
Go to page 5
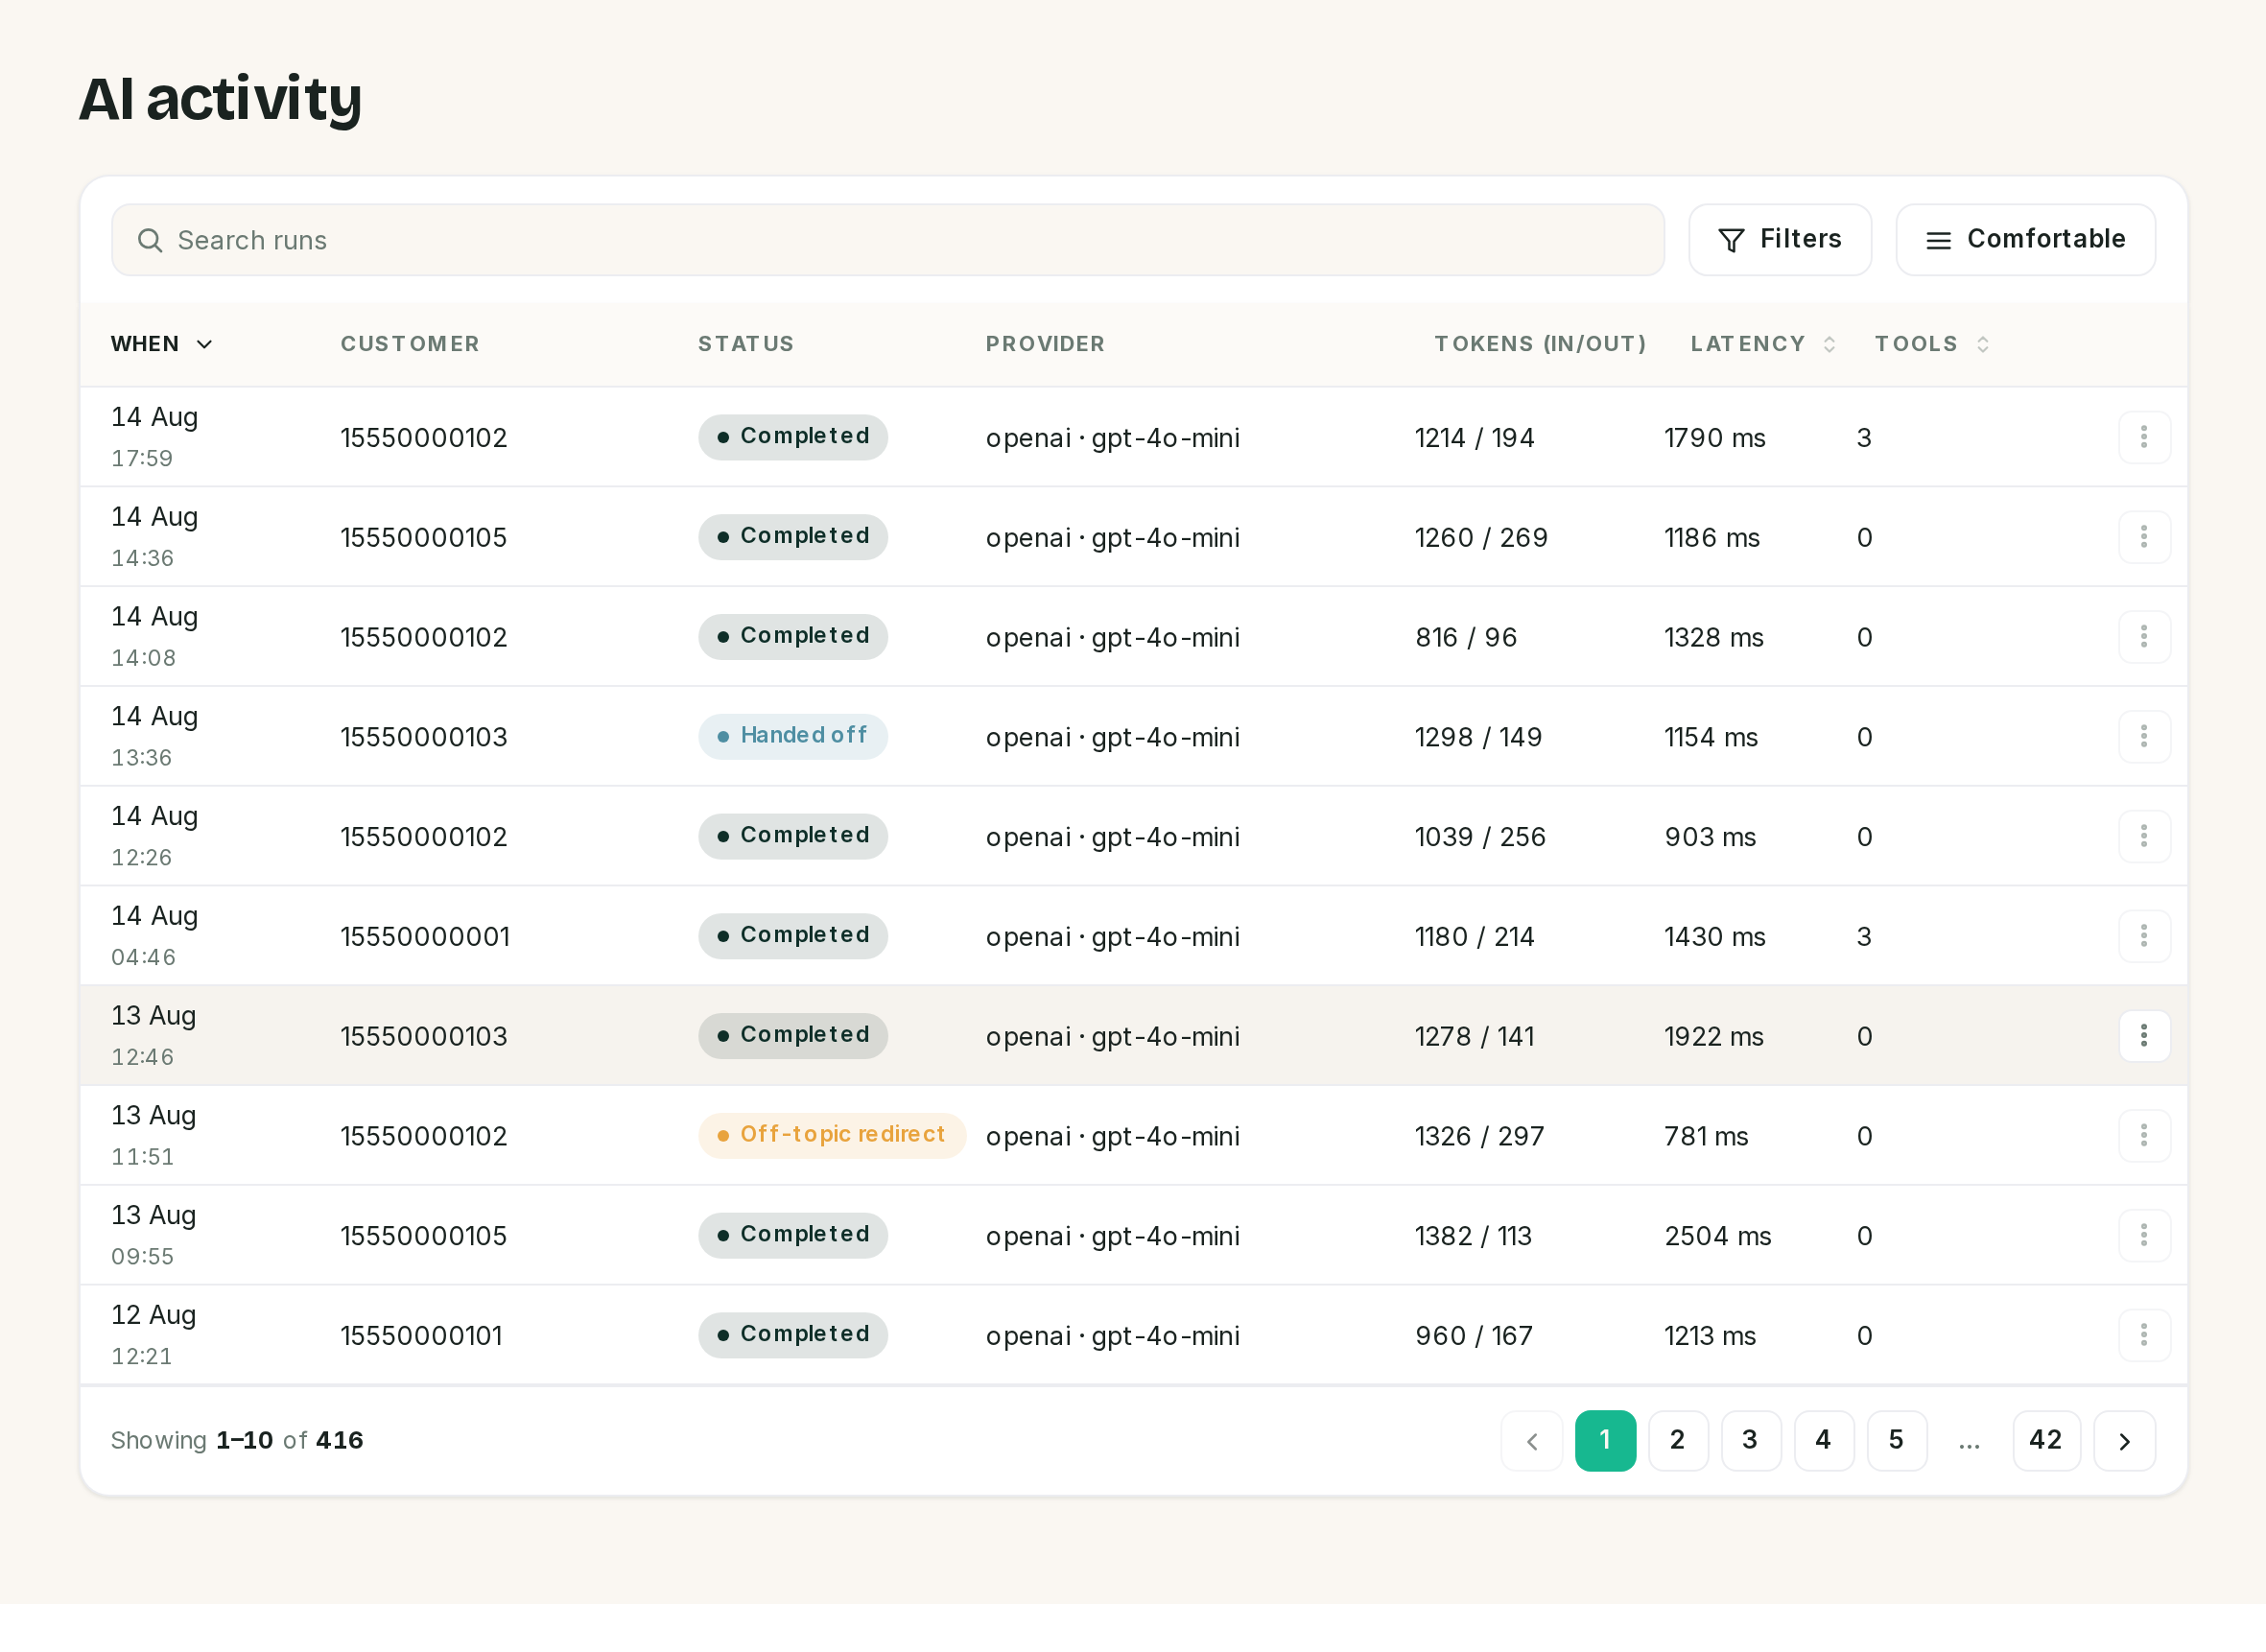(1897, 1441)
